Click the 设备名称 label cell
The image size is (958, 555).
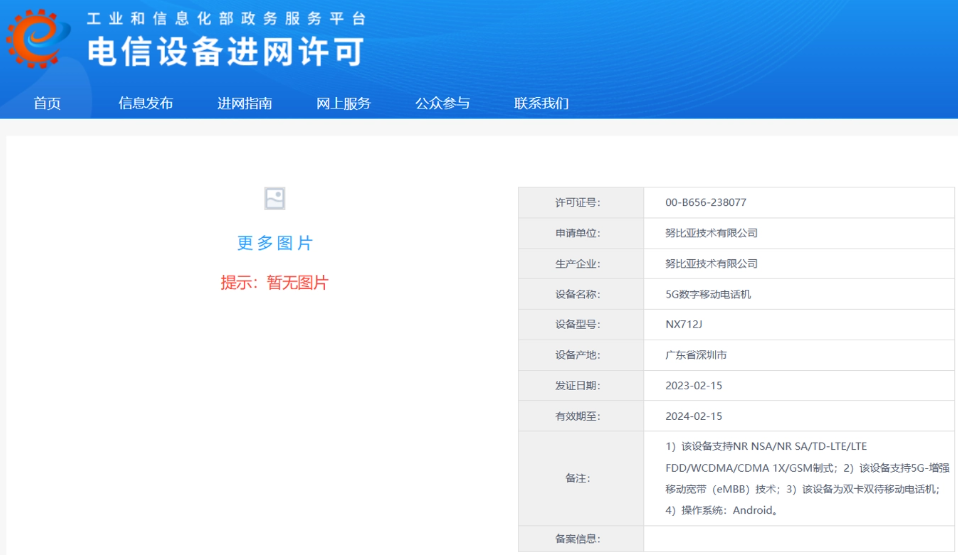tap(581, 294)
